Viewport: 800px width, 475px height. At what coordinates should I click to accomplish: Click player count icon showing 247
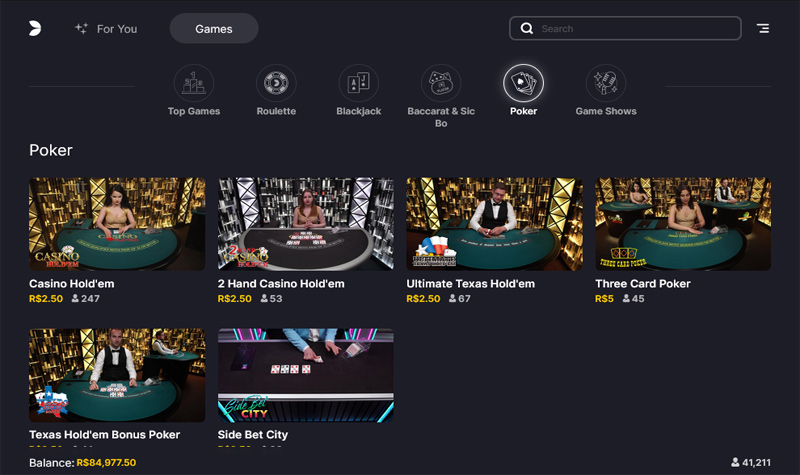75,298
